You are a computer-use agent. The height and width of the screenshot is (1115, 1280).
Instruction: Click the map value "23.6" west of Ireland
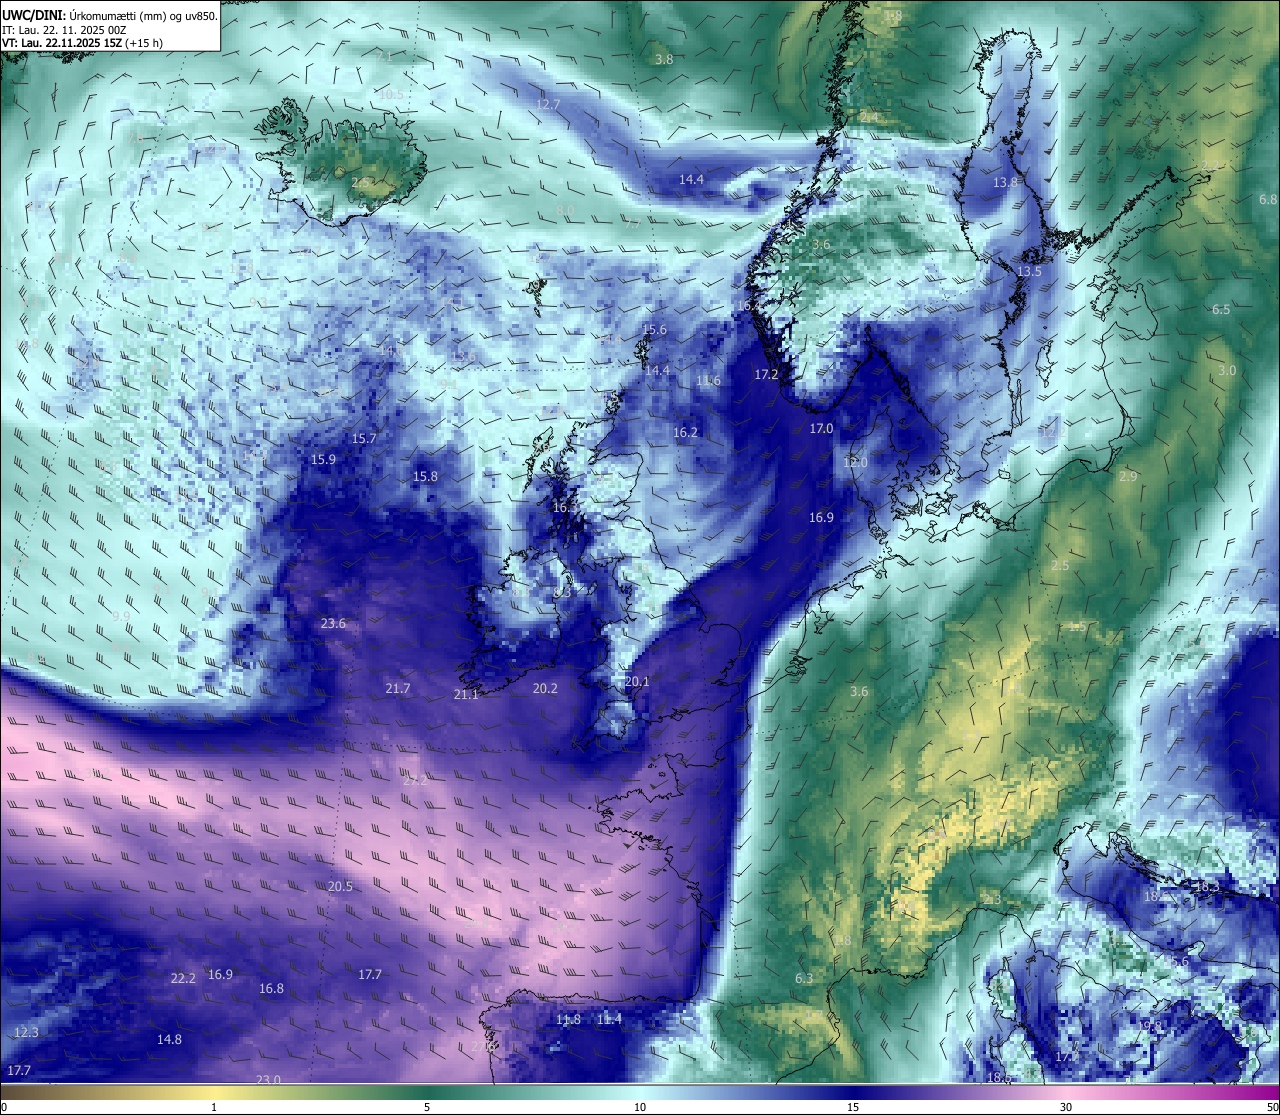(x=333, y=623)
